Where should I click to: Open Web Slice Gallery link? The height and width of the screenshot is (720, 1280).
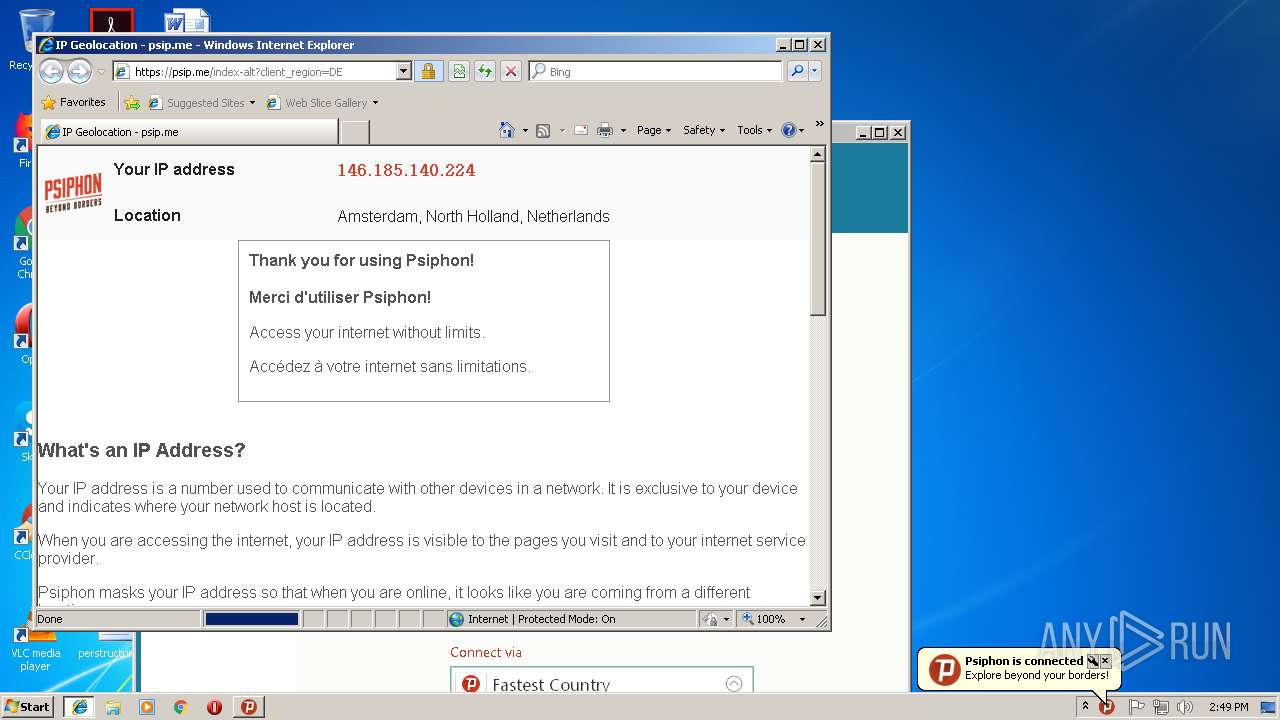(318, 102)
